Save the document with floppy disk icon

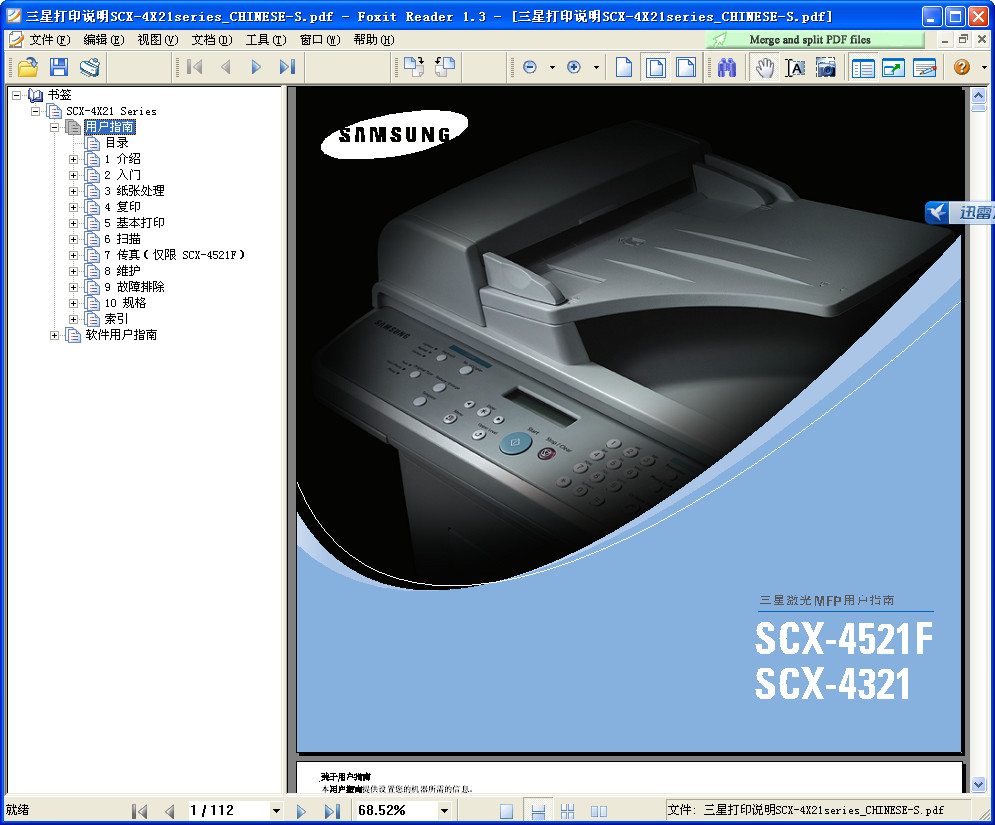(58, 67)
